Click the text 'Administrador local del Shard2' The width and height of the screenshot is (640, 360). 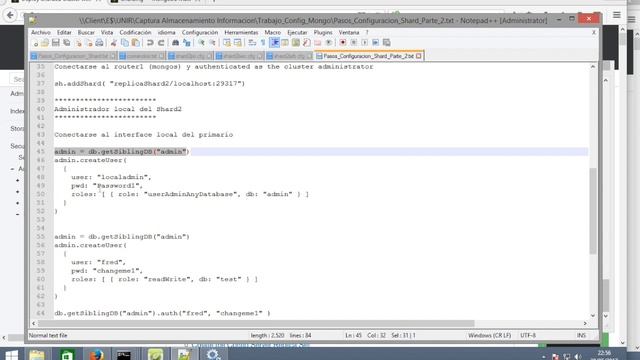coord(118,109)
